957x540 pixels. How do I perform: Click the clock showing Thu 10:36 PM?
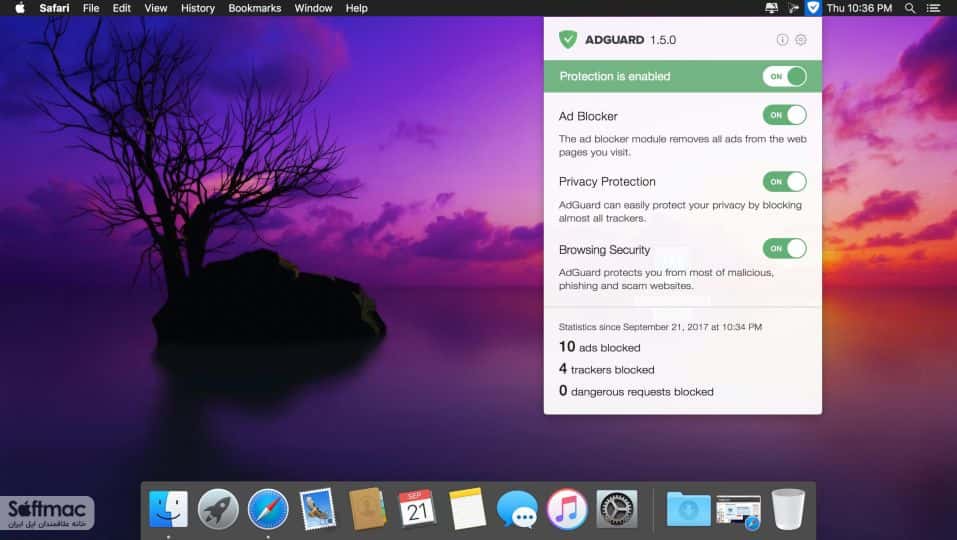tap(859, 8)
